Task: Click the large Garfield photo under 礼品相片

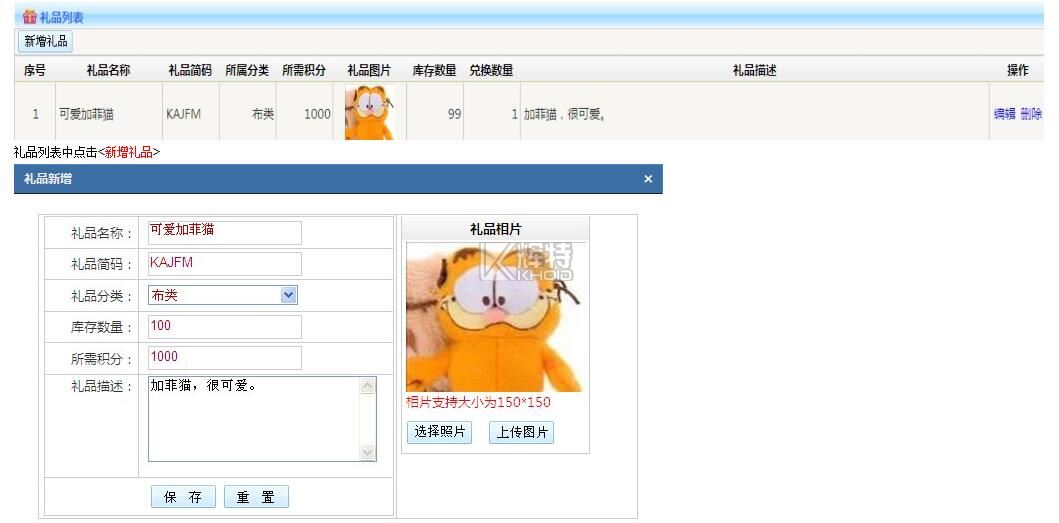Action: click(494, 318)
